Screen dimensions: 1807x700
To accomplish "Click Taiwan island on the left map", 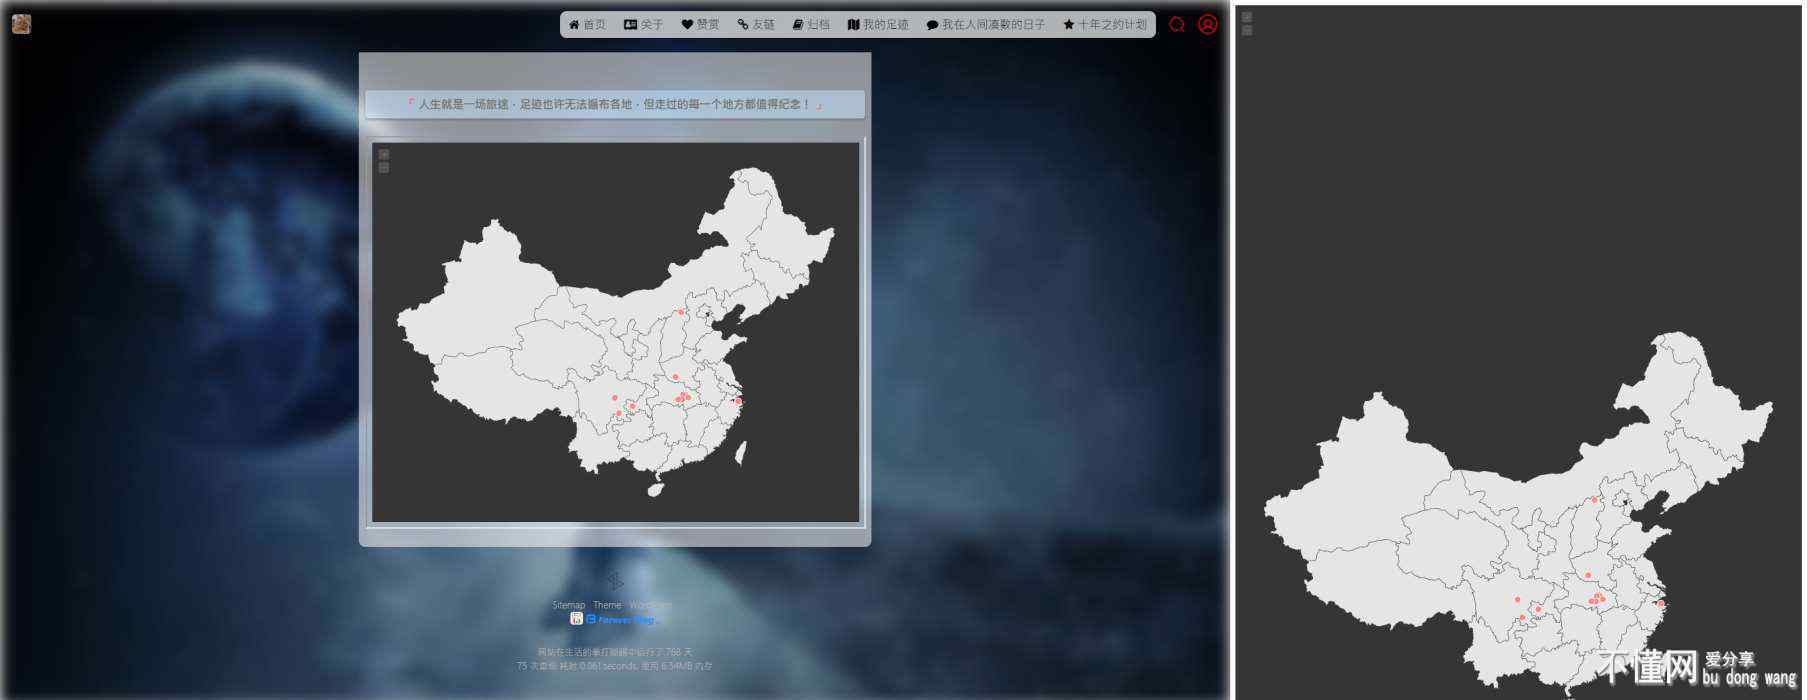I will 741,454.
